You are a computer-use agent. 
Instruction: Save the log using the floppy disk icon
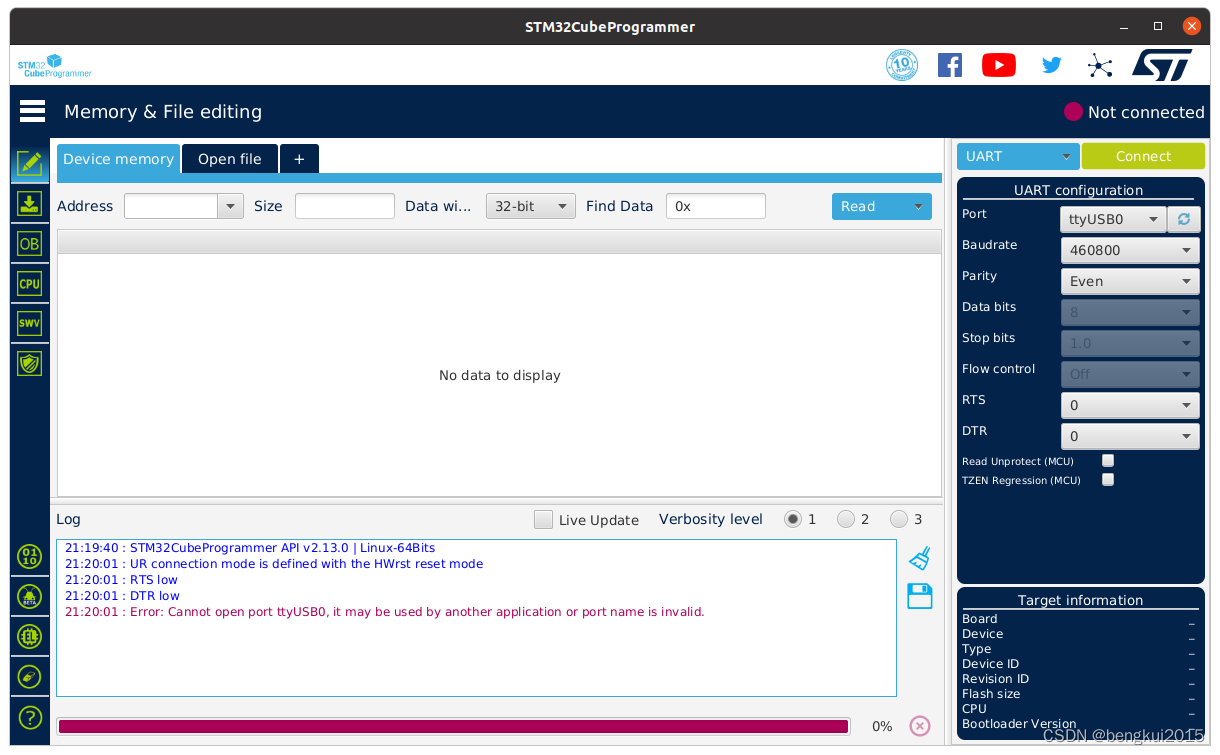click(919, 595)
